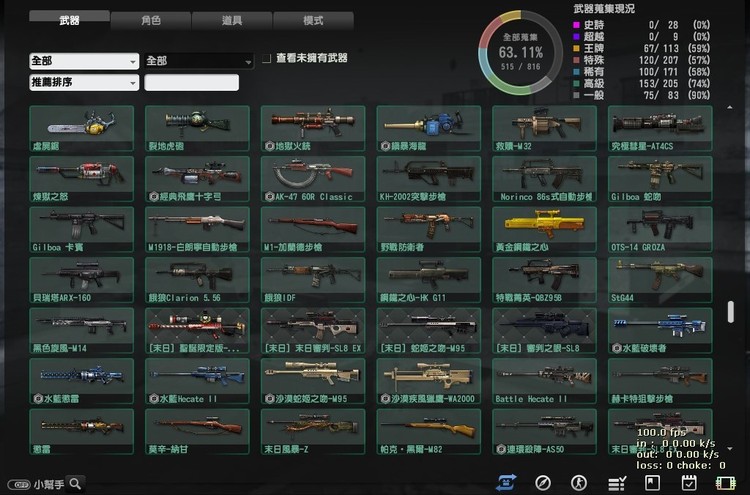The height and width of the screenshot is (495, 750).
Task: Select the 莫辛-納甘 weapon card
Action: 198,432
